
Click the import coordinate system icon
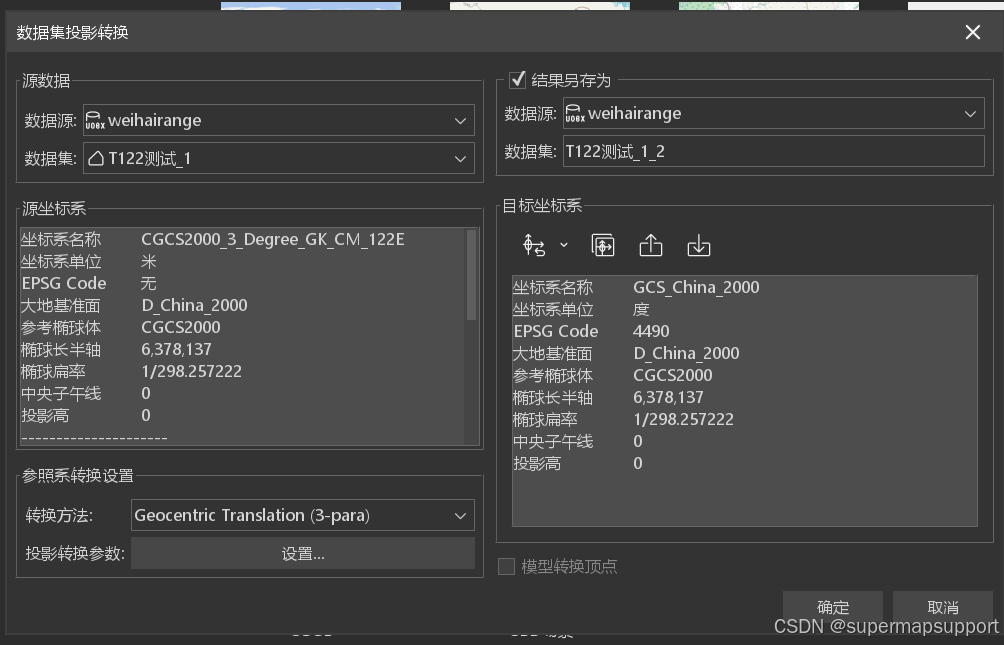[698, 244]
